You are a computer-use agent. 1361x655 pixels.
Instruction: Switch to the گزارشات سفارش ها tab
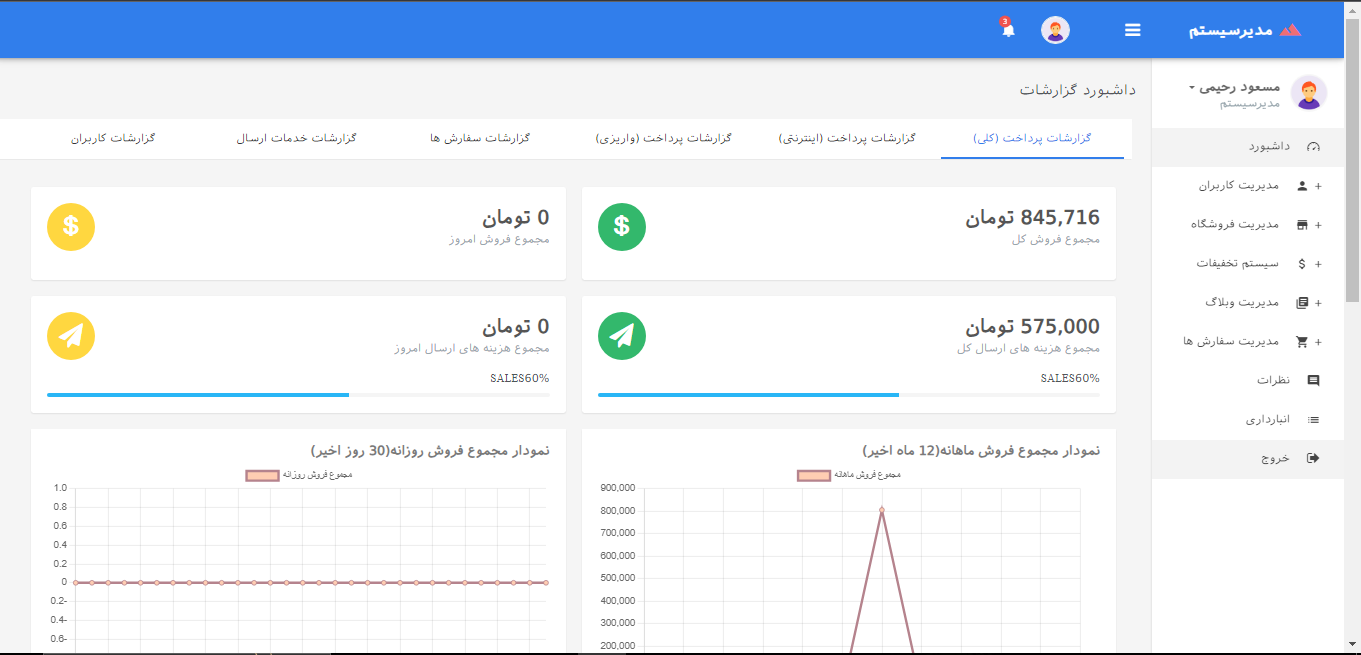(479, 138)
